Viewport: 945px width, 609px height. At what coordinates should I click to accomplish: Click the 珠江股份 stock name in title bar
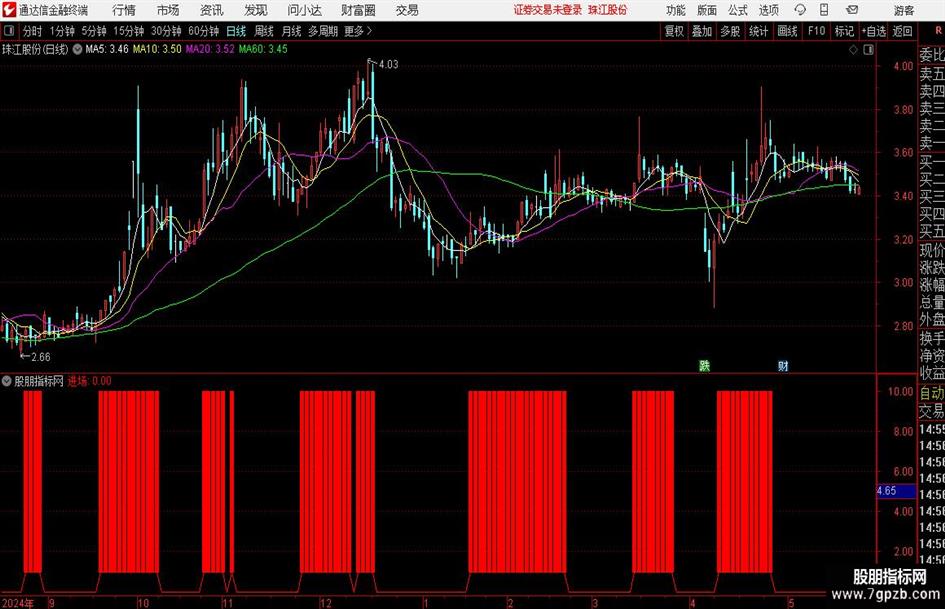(x=608, y=10)
